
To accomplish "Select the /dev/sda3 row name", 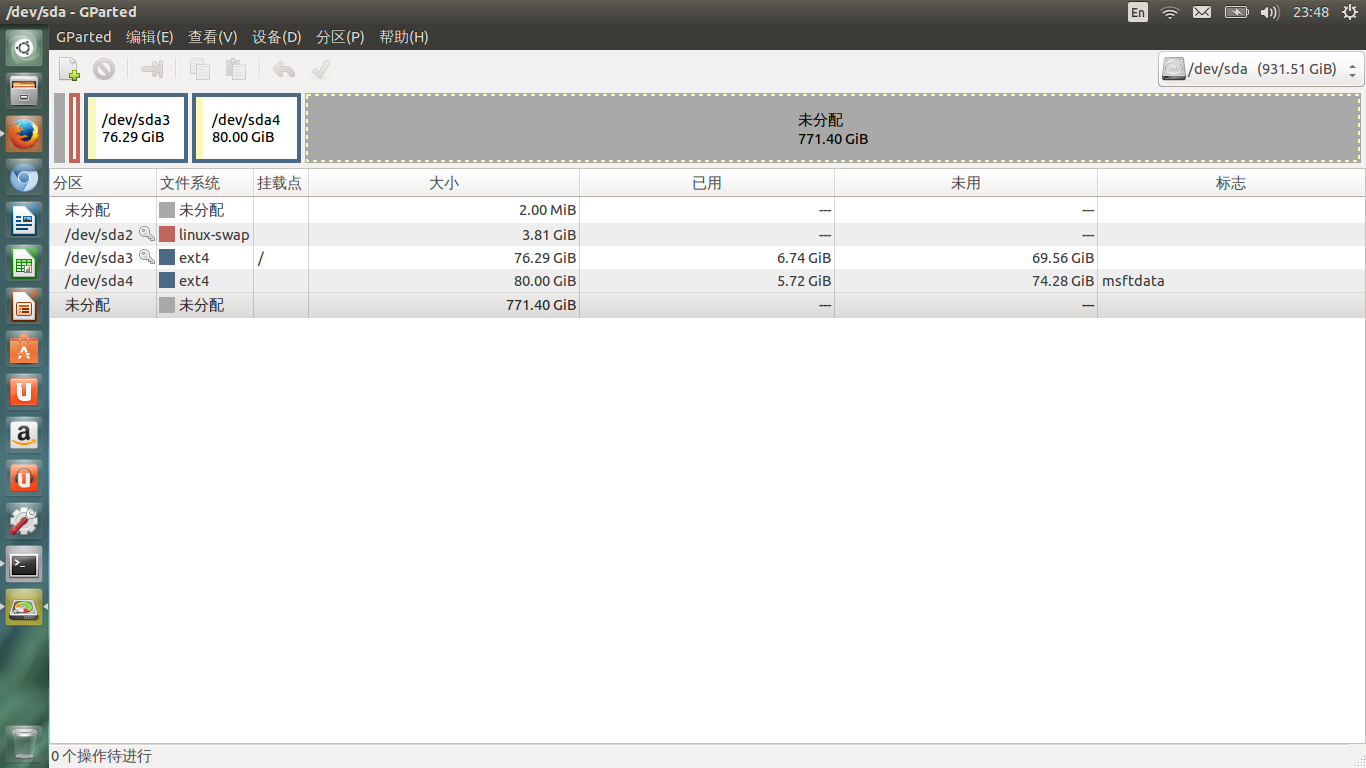I will pos(98,257).
